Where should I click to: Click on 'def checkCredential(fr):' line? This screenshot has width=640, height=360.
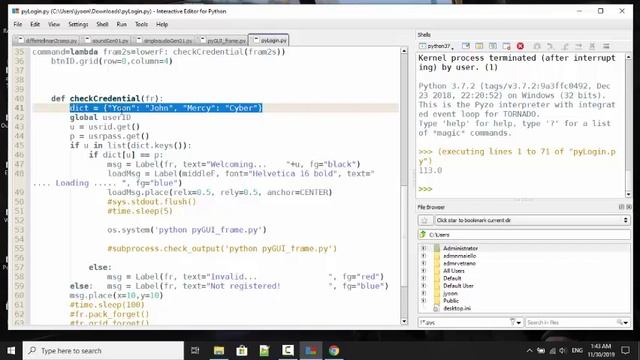click(x=107, y=98)
